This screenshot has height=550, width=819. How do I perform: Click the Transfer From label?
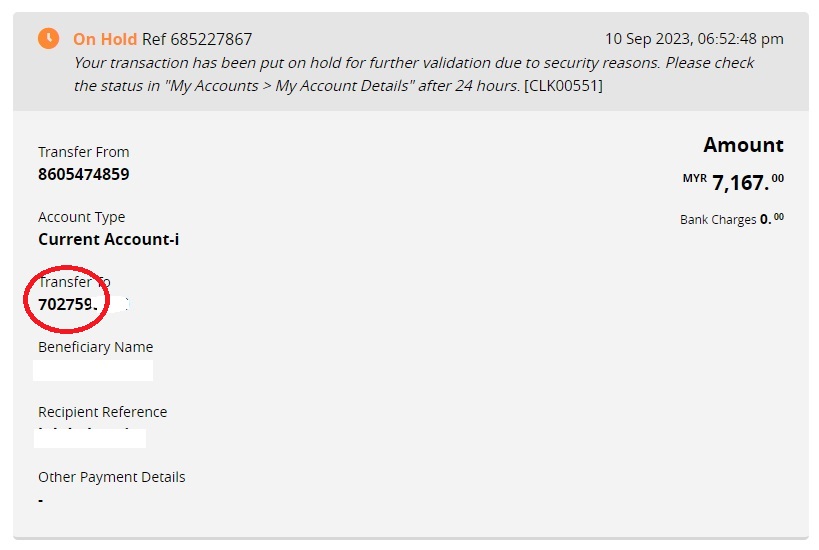84,152
